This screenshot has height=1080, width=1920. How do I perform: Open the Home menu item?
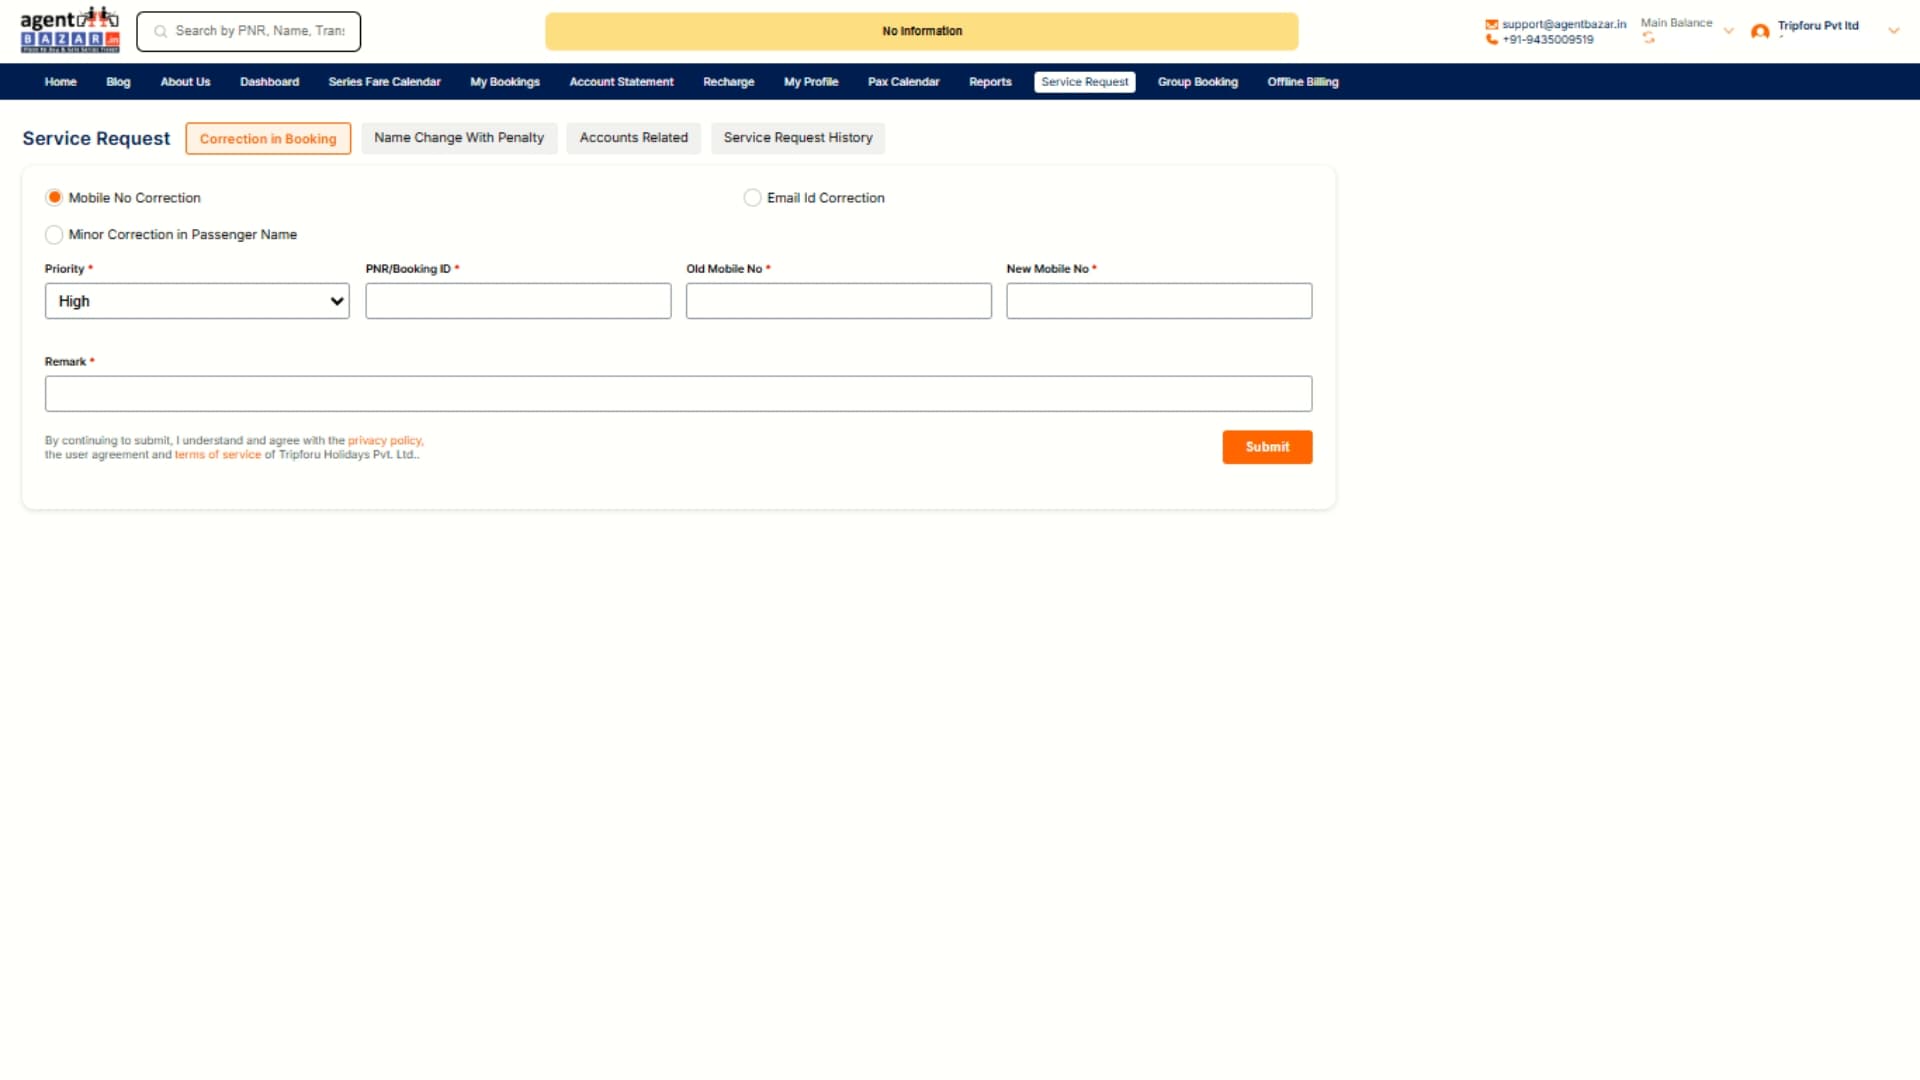point(60,82)
